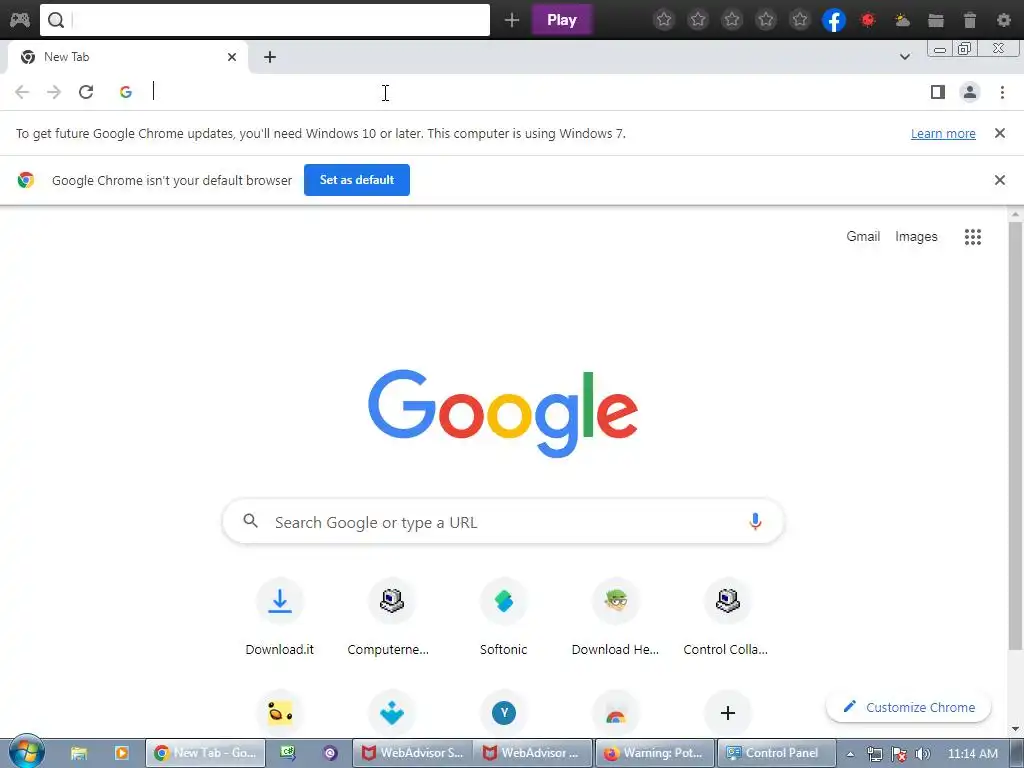
Task: Expand the tab search chevron
Action: click(904, 57)
